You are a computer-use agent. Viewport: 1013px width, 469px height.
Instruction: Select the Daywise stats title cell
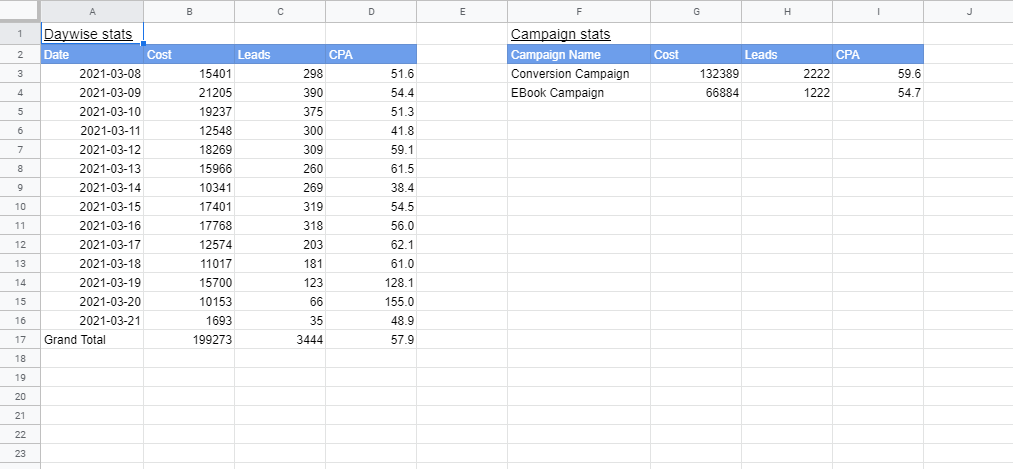tap(92, 34)
